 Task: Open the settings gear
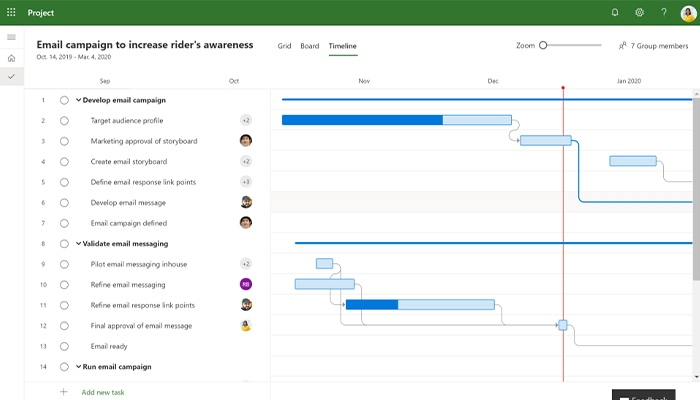coord(639,12)
